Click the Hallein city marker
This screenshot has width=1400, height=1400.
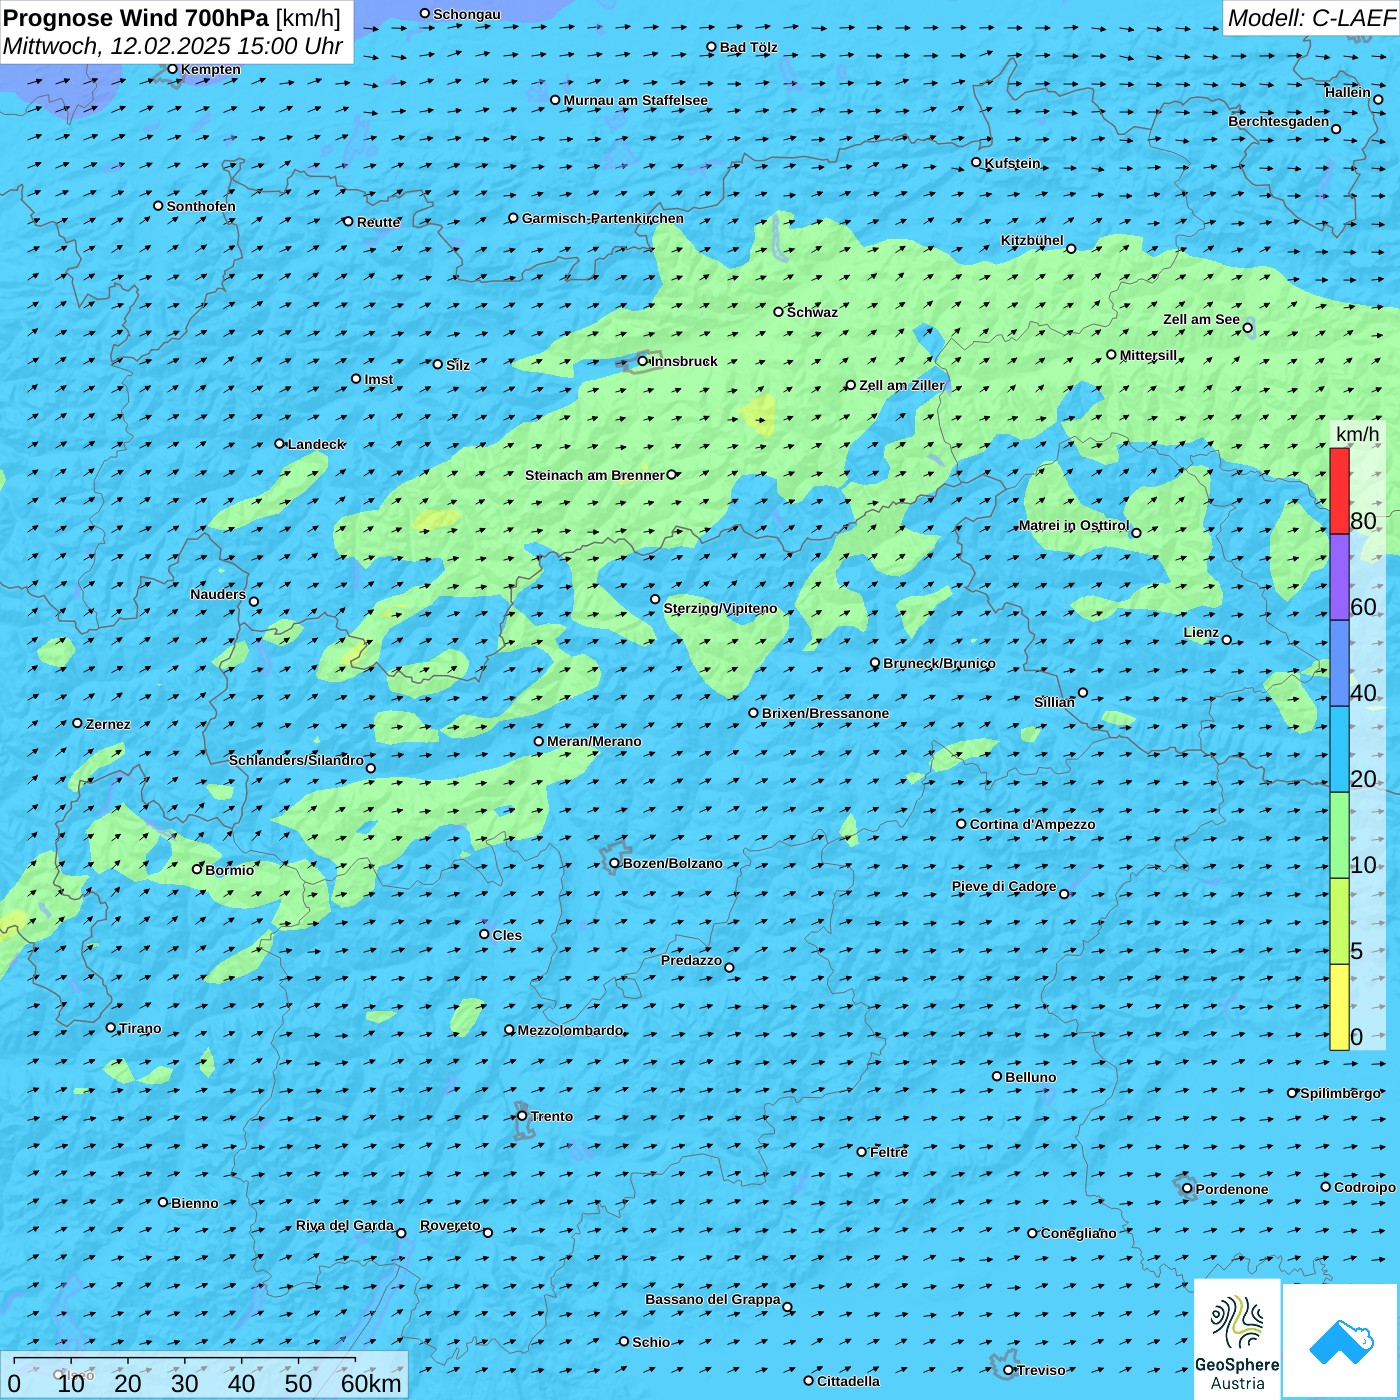[x=1378, y=99]
